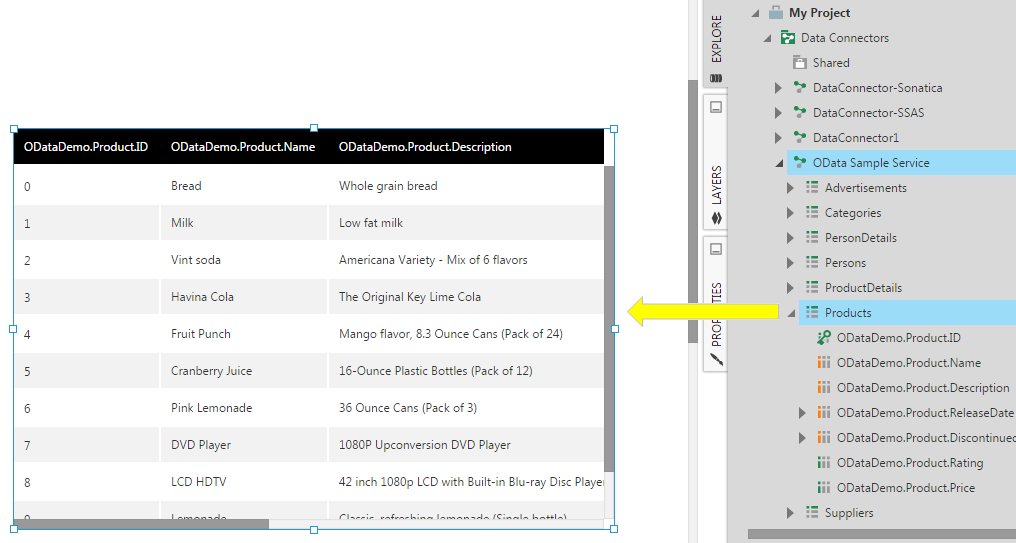This screenshot has height=543, width=1016.
Task: Click the orange column icon beside ODataDemo.Product.Name
Action: [824, 363]
